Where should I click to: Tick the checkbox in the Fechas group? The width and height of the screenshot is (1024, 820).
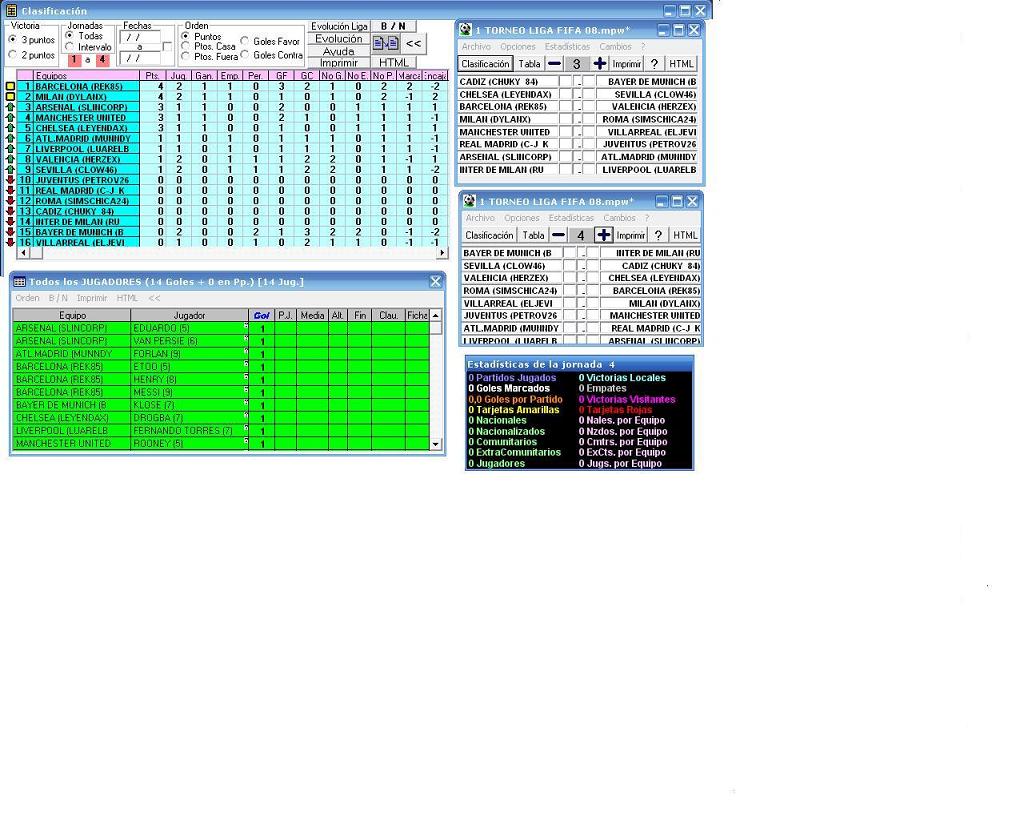pos(167,47)
